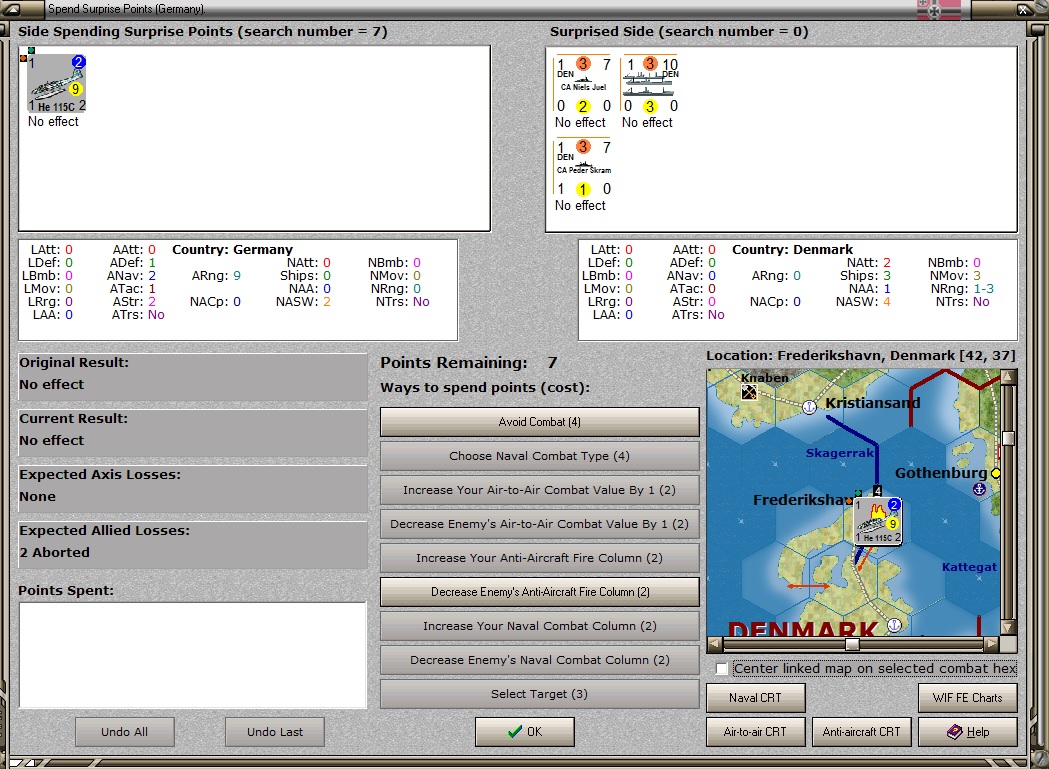Click the map scroll up arrow

(1008, 376)
